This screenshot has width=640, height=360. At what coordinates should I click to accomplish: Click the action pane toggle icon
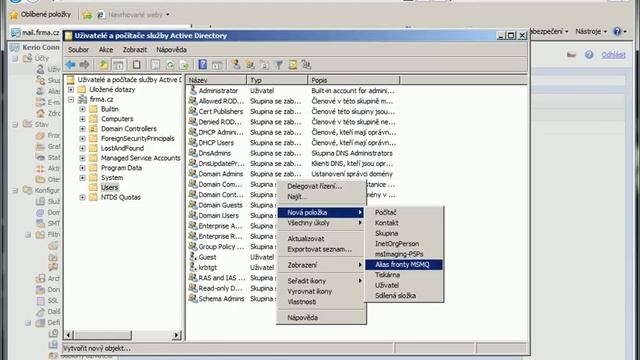[x=217, y=64]
